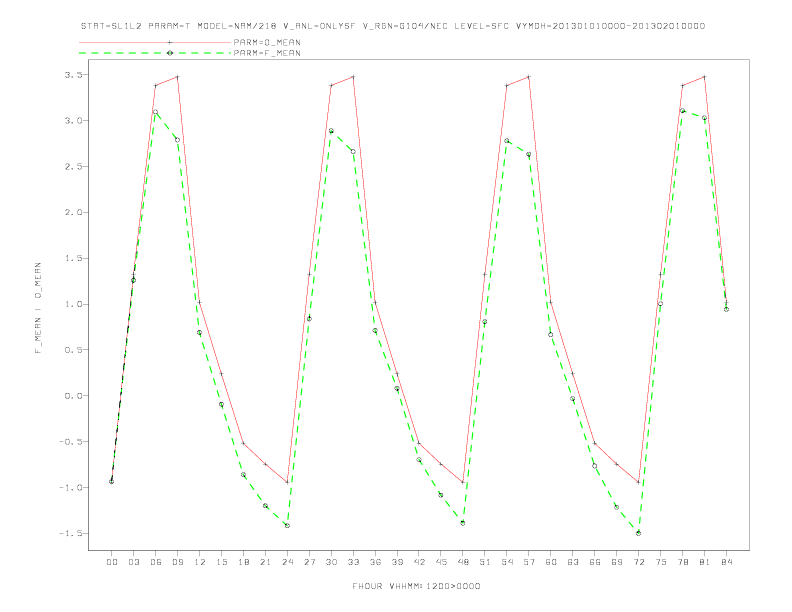Click the 18 forecast hour tick label

click(x=243, y=562)
